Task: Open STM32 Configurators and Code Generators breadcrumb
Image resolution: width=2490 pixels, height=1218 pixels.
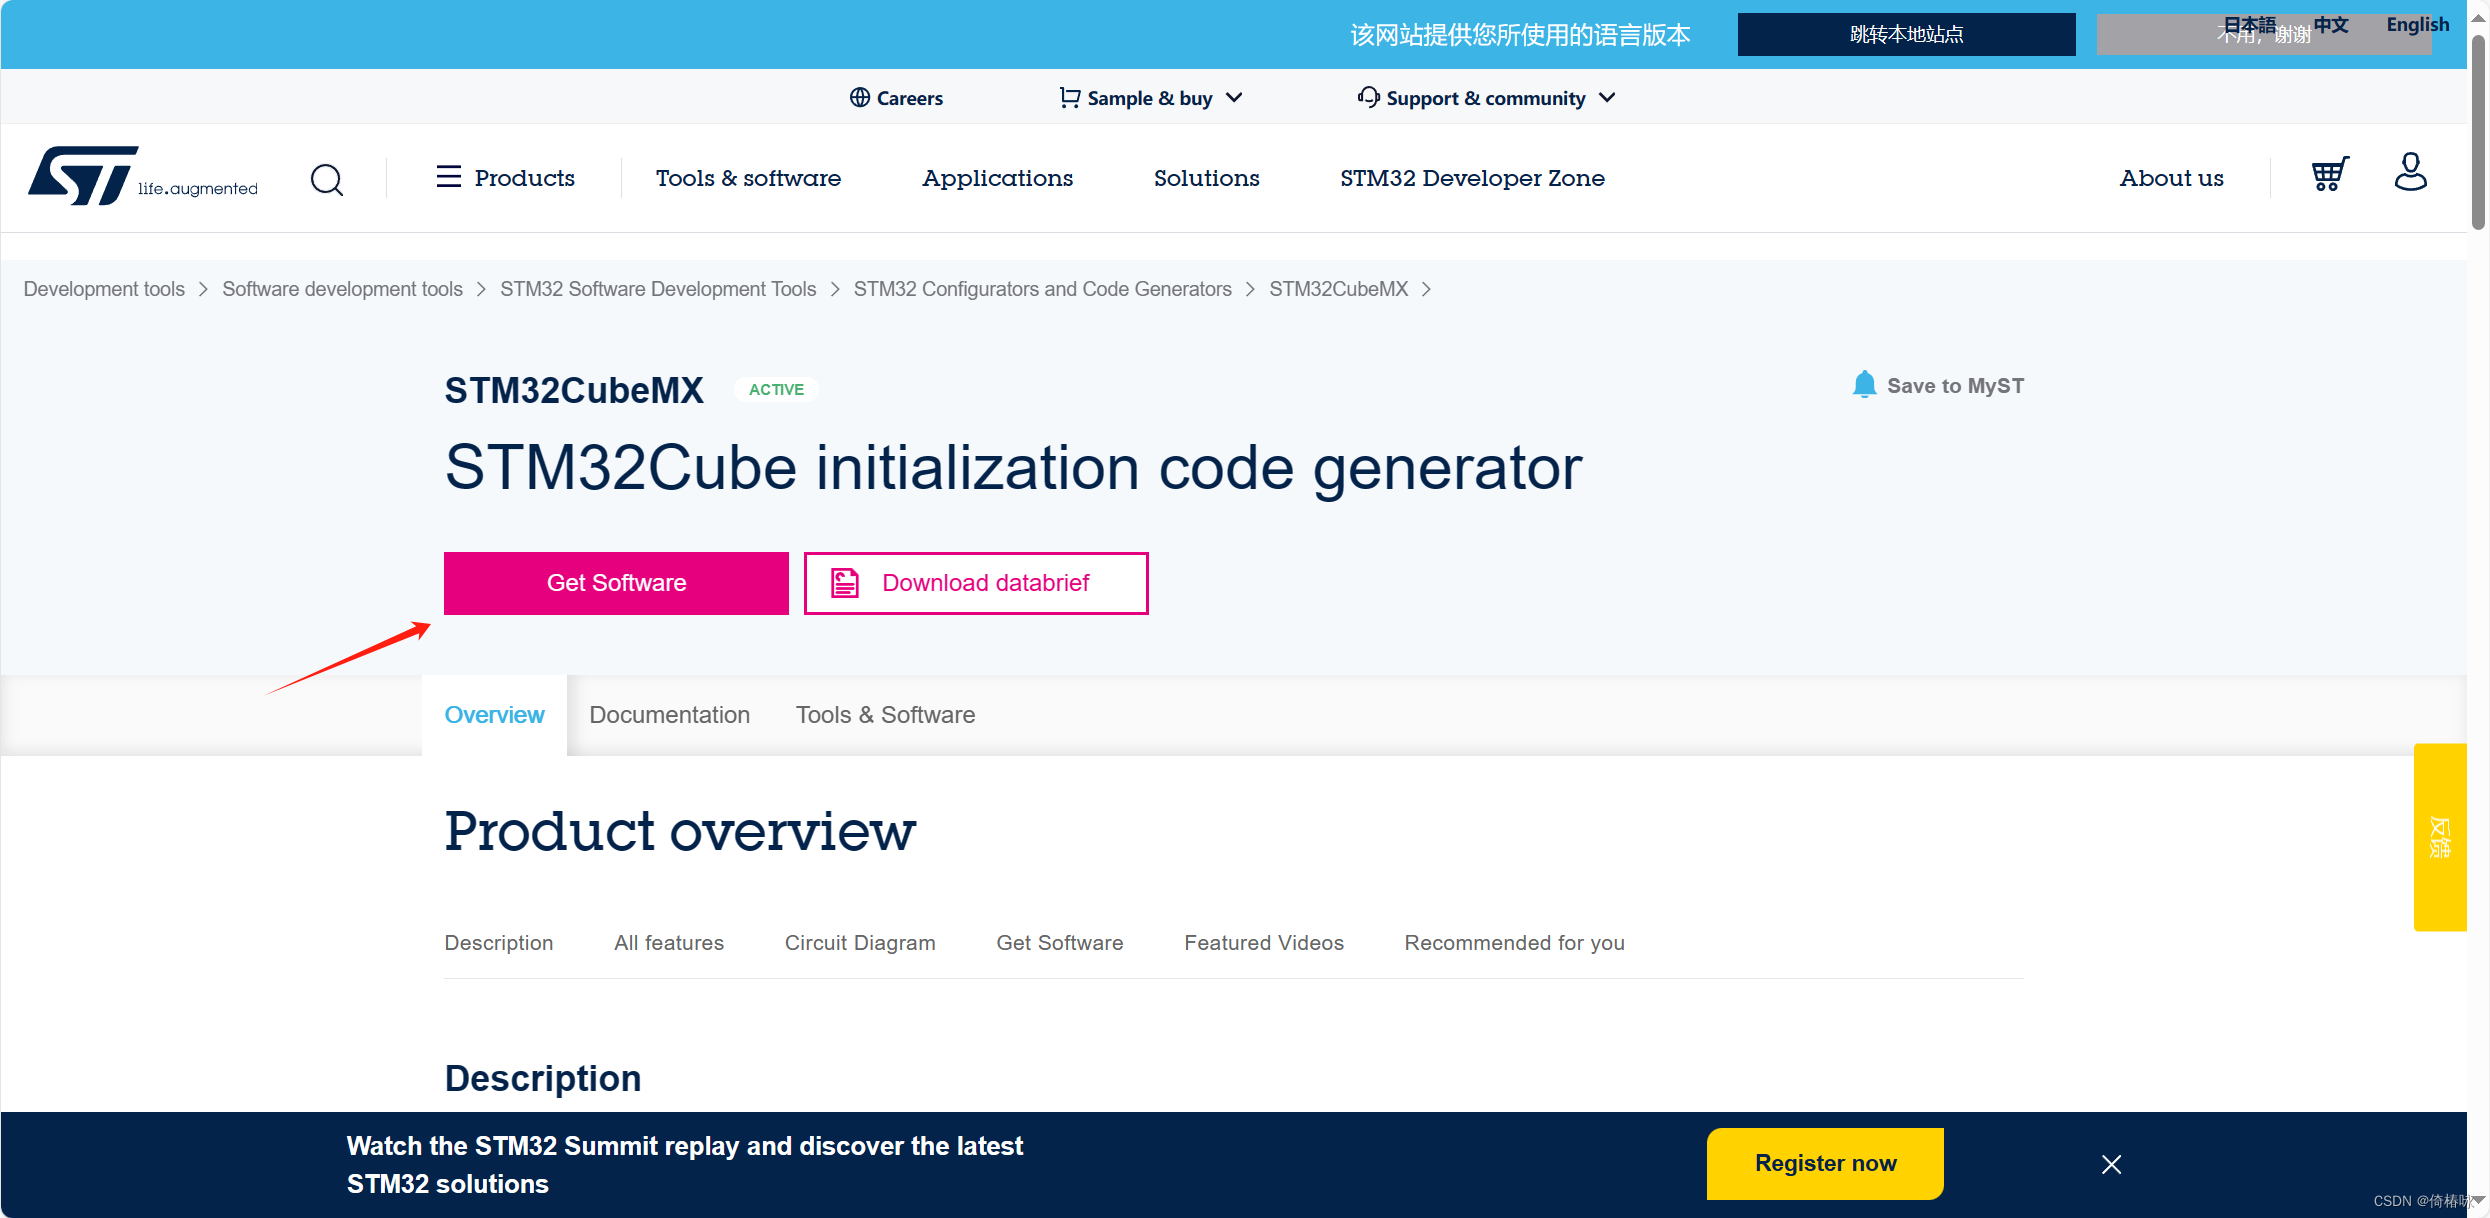Action: [1042, 289]
